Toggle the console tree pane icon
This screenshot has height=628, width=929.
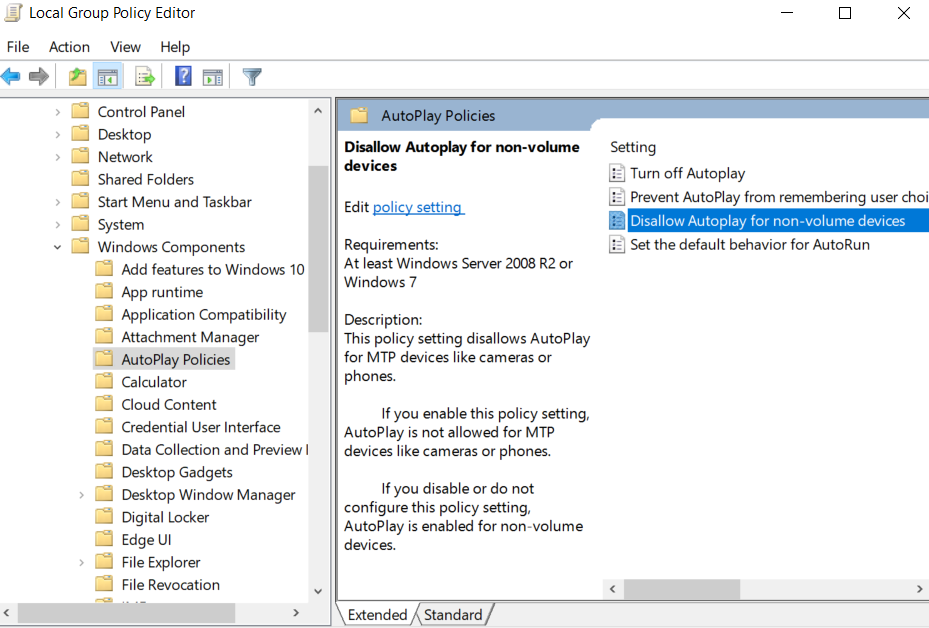click(108, 76)
